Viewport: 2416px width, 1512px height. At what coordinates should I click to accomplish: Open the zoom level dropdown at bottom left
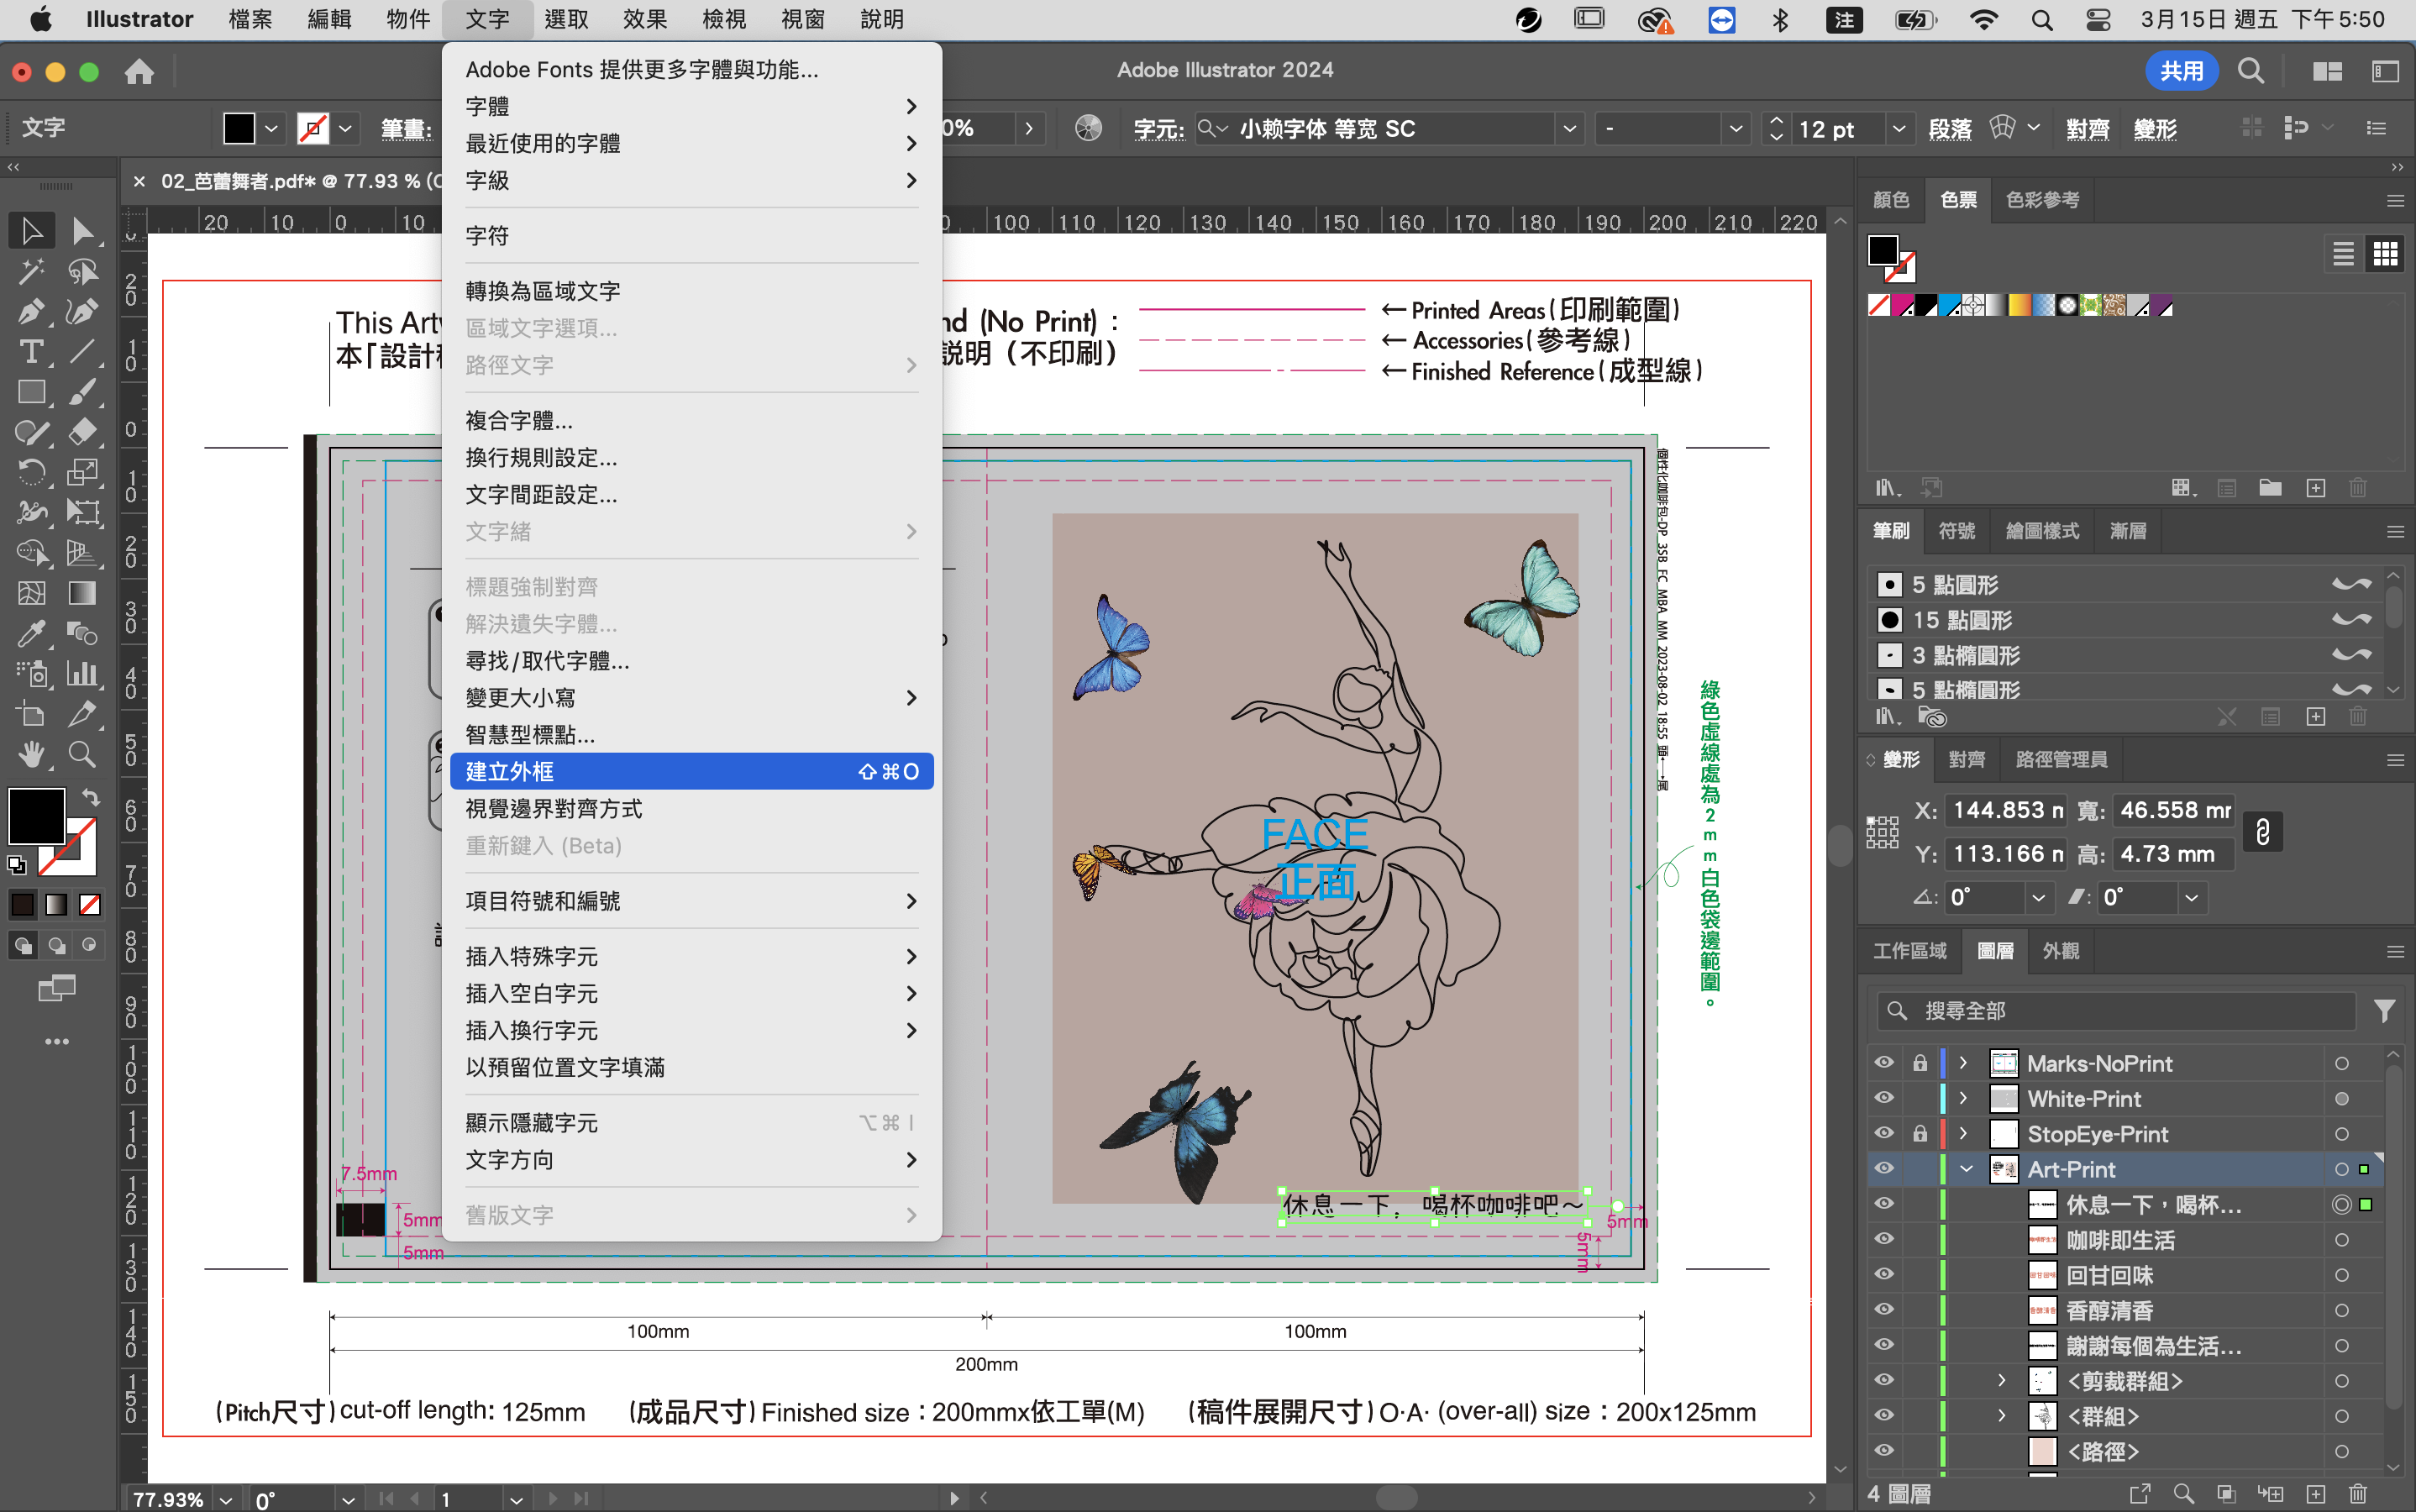pos(224,1499)
